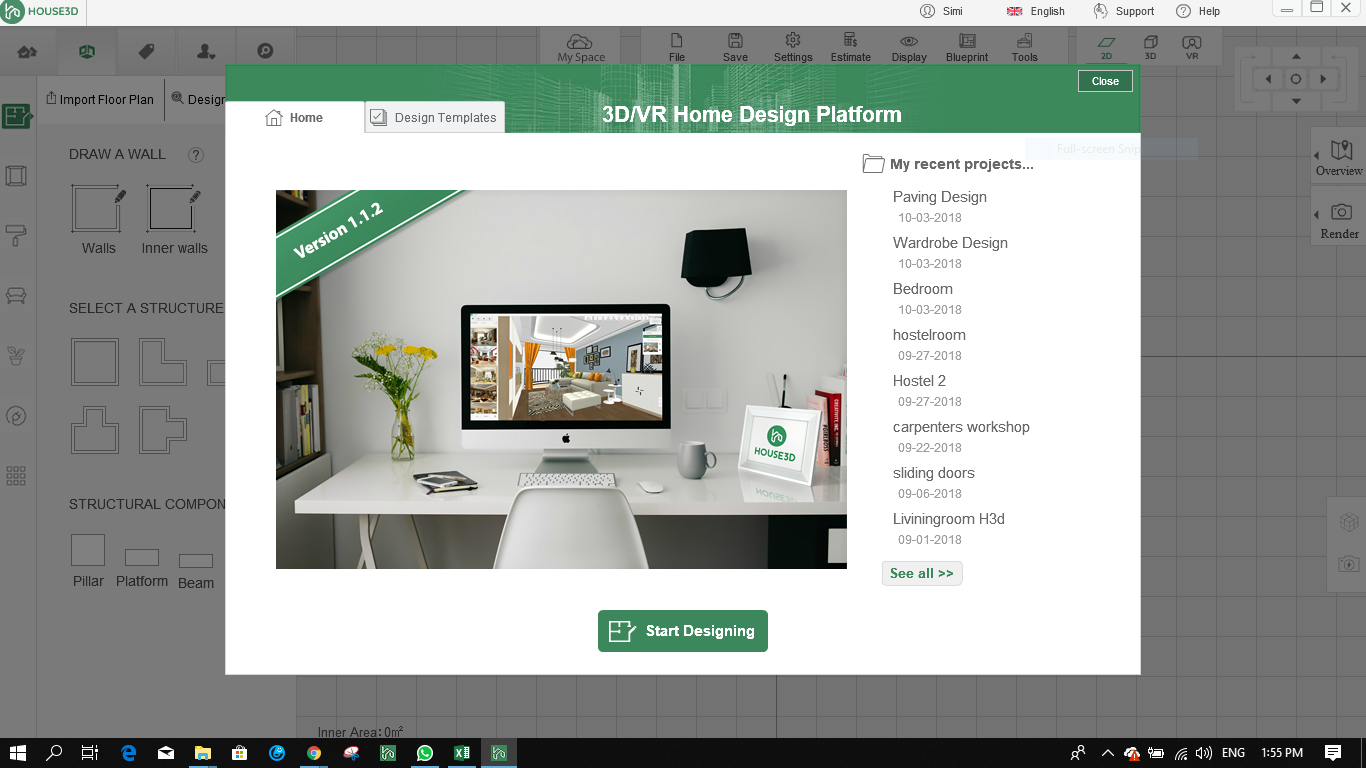This screenshot has height=768, width=1366.
Task: Select the Platform structural component
Action: click(x=142, y=568)
